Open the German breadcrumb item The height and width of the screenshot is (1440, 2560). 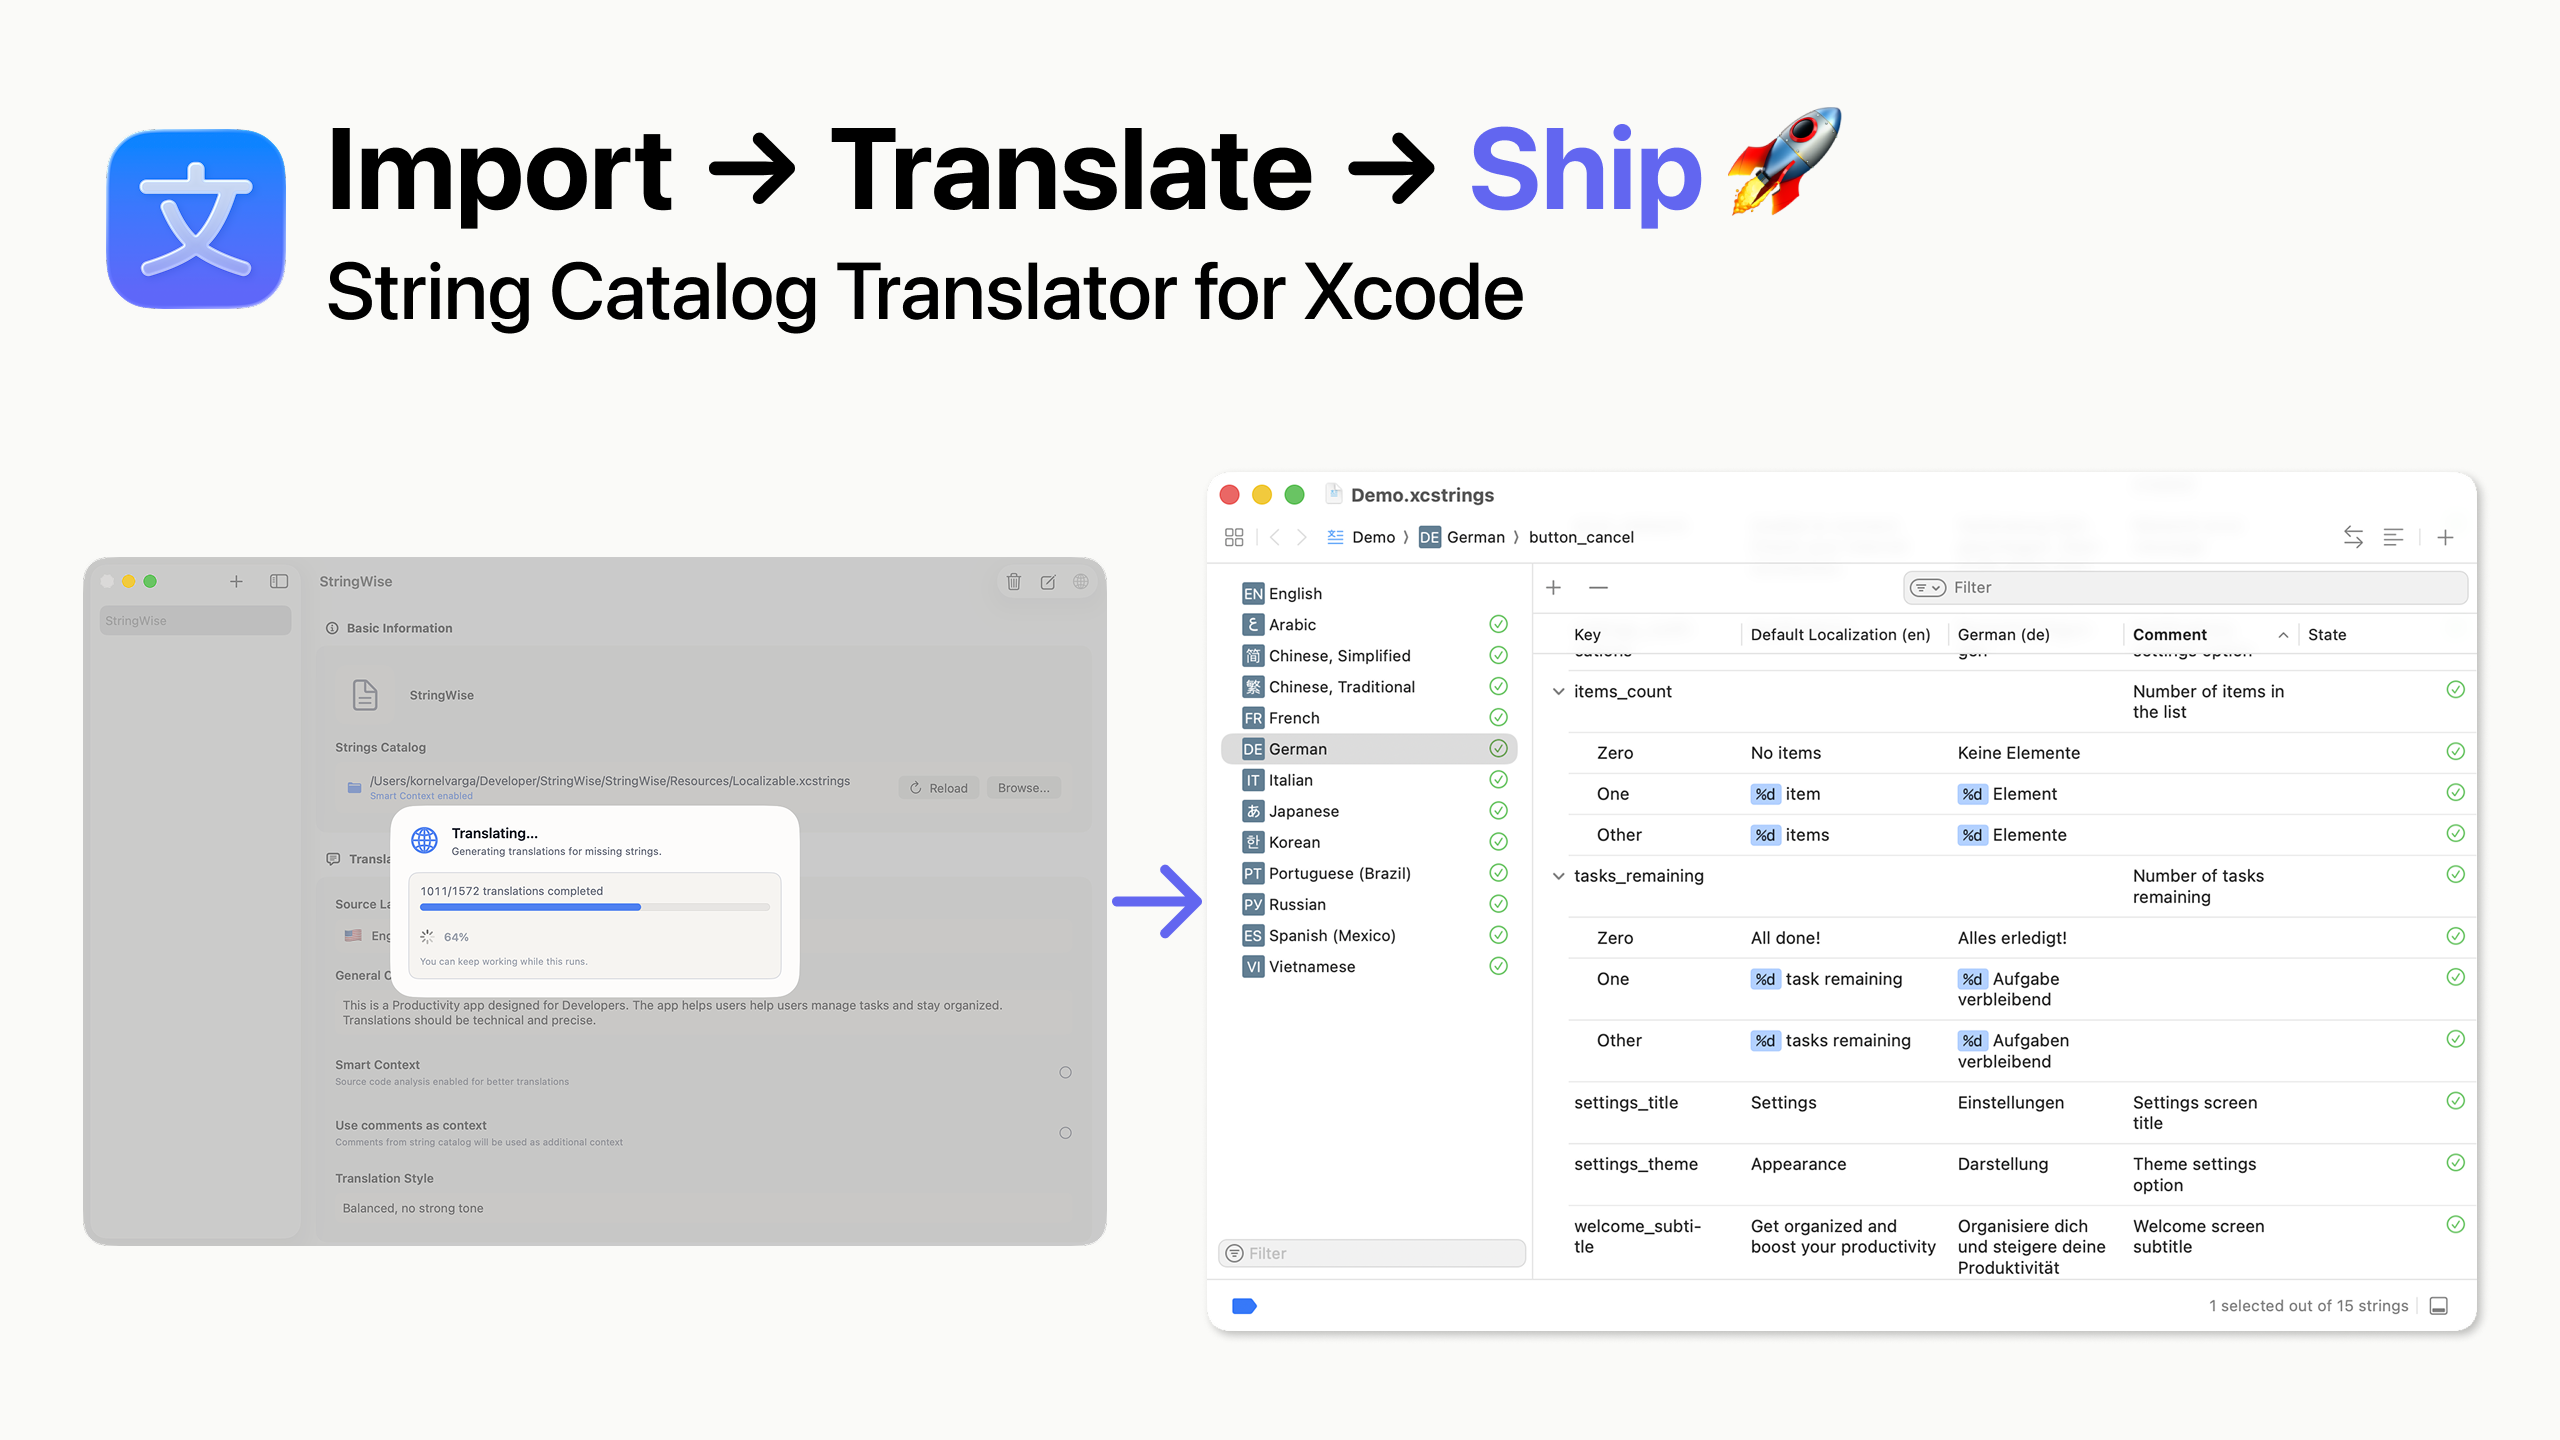pos(1462,537)
